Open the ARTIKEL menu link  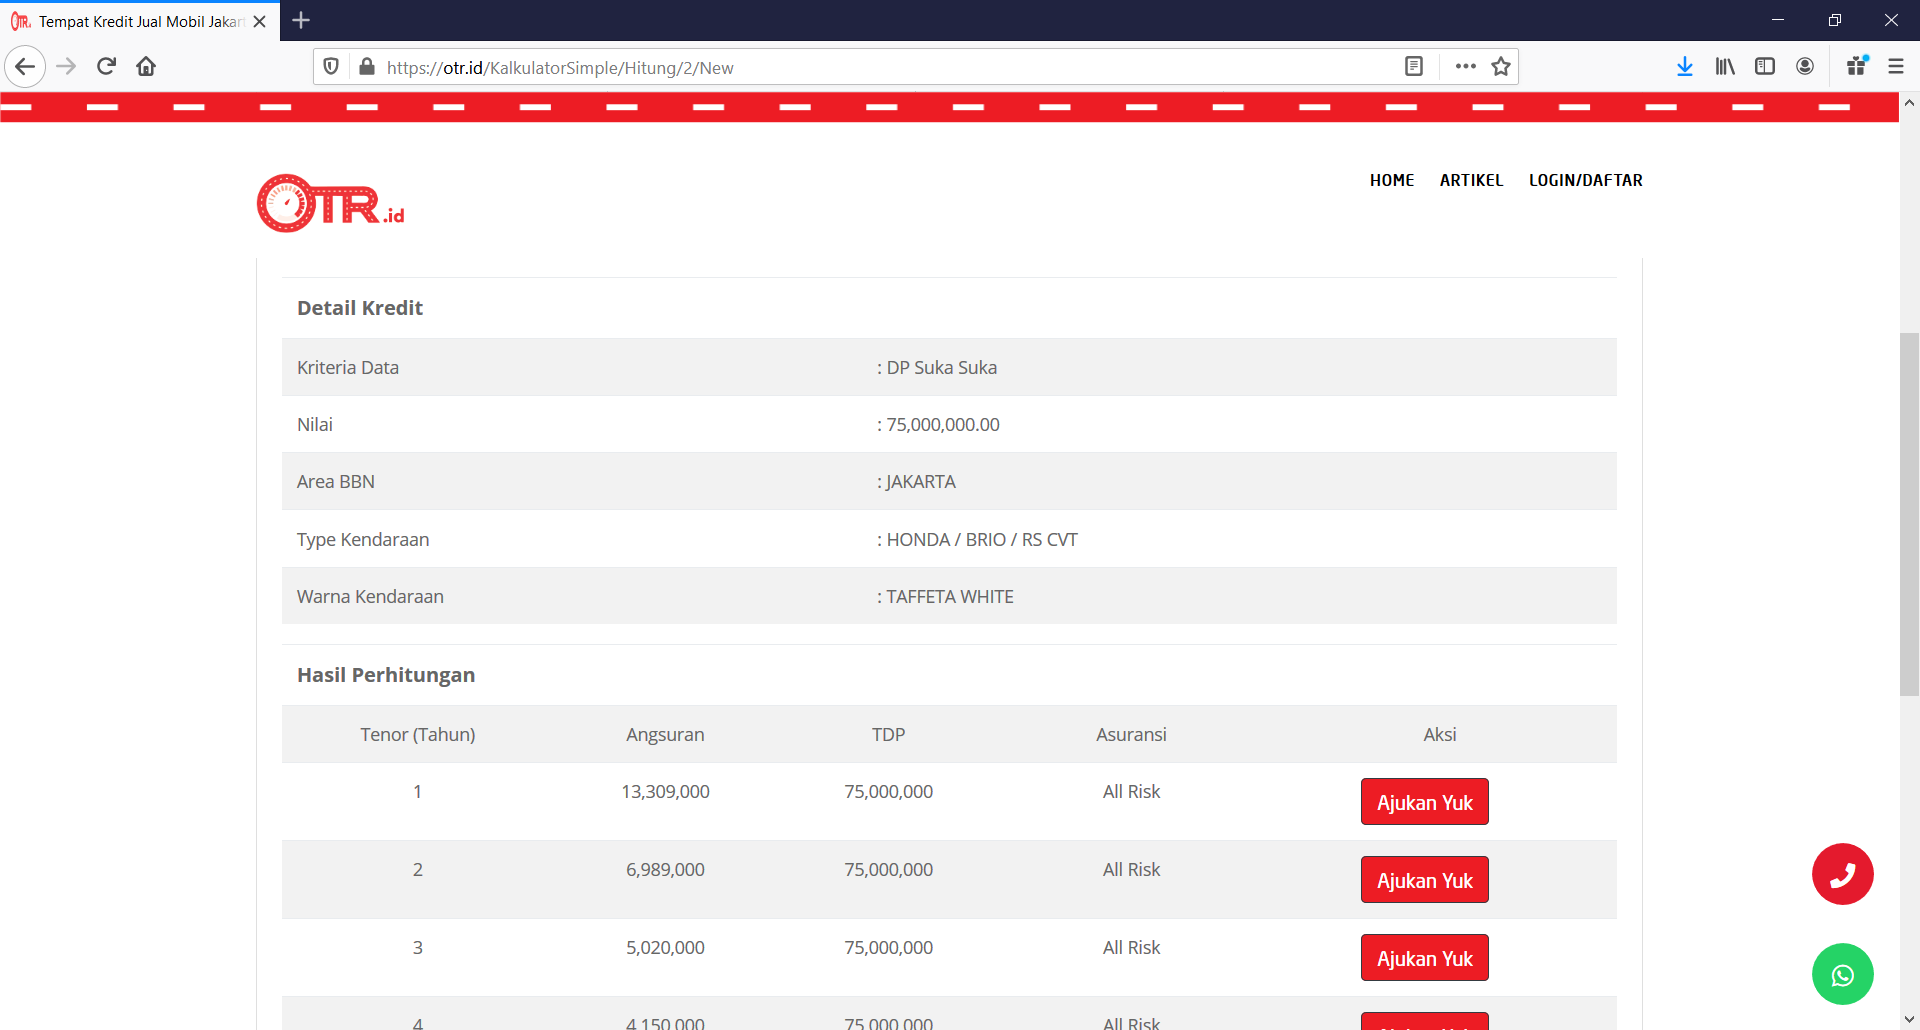(x=1471, y=180)
